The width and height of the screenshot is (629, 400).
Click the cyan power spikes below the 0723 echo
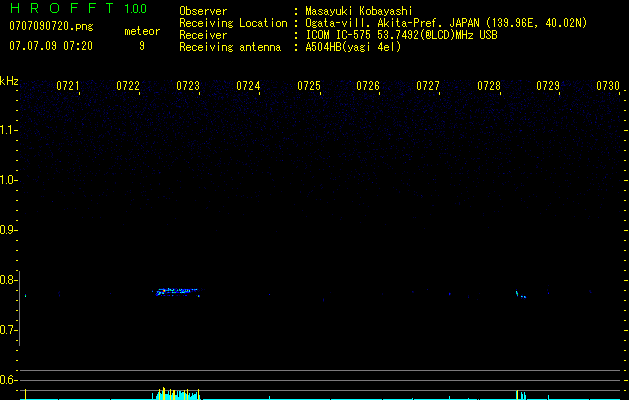coord(176,394)
